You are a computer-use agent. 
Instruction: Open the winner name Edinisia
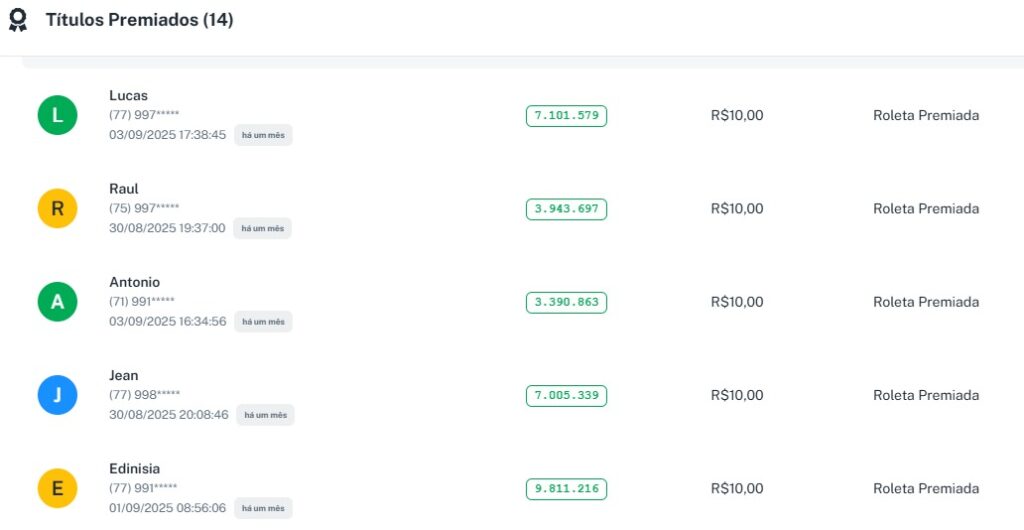pyautogui.click(x=134, y=469)
